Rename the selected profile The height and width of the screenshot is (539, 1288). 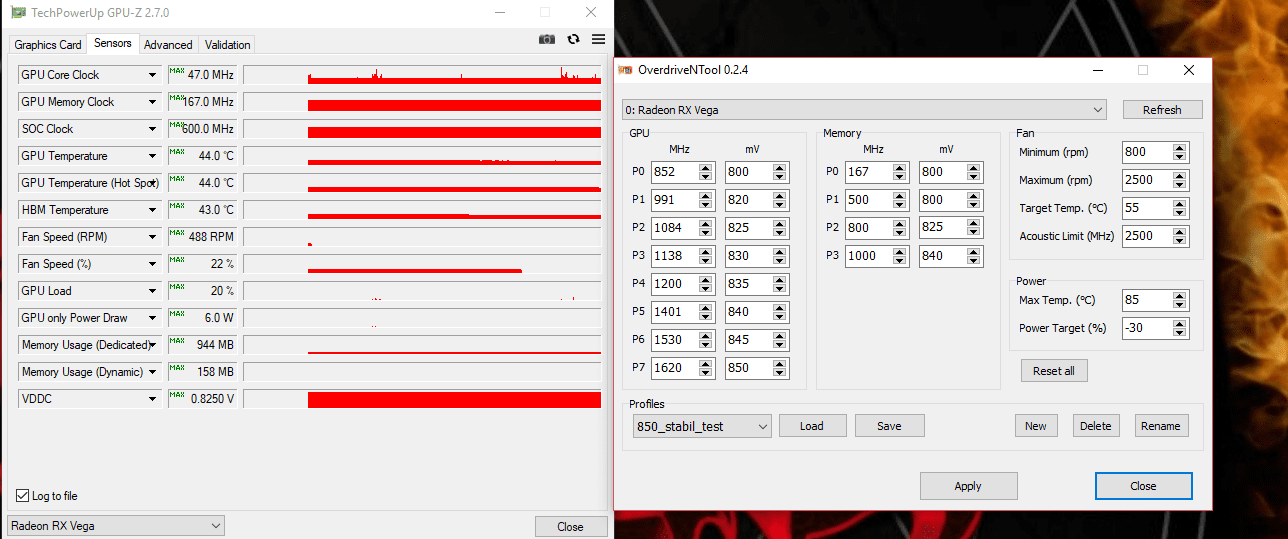coord(1161,426)
